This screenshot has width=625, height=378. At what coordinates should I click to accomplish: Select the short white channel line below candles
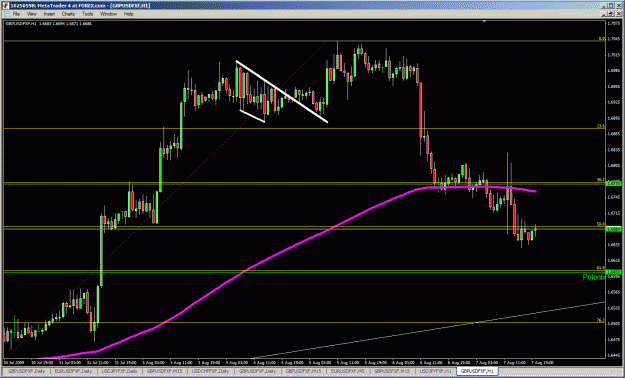(252, 116)
